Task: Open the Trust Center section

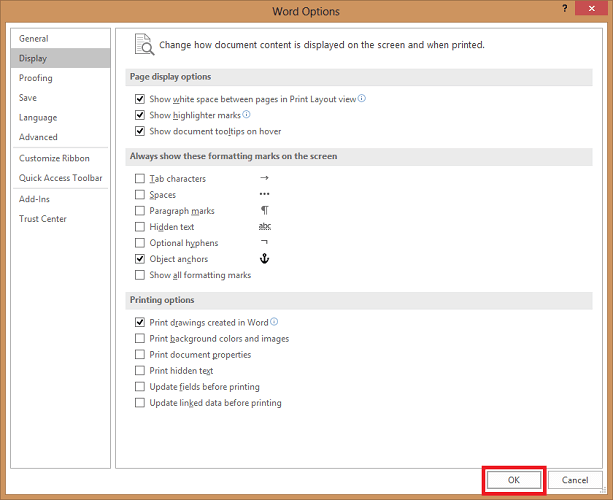Action: 43,219
